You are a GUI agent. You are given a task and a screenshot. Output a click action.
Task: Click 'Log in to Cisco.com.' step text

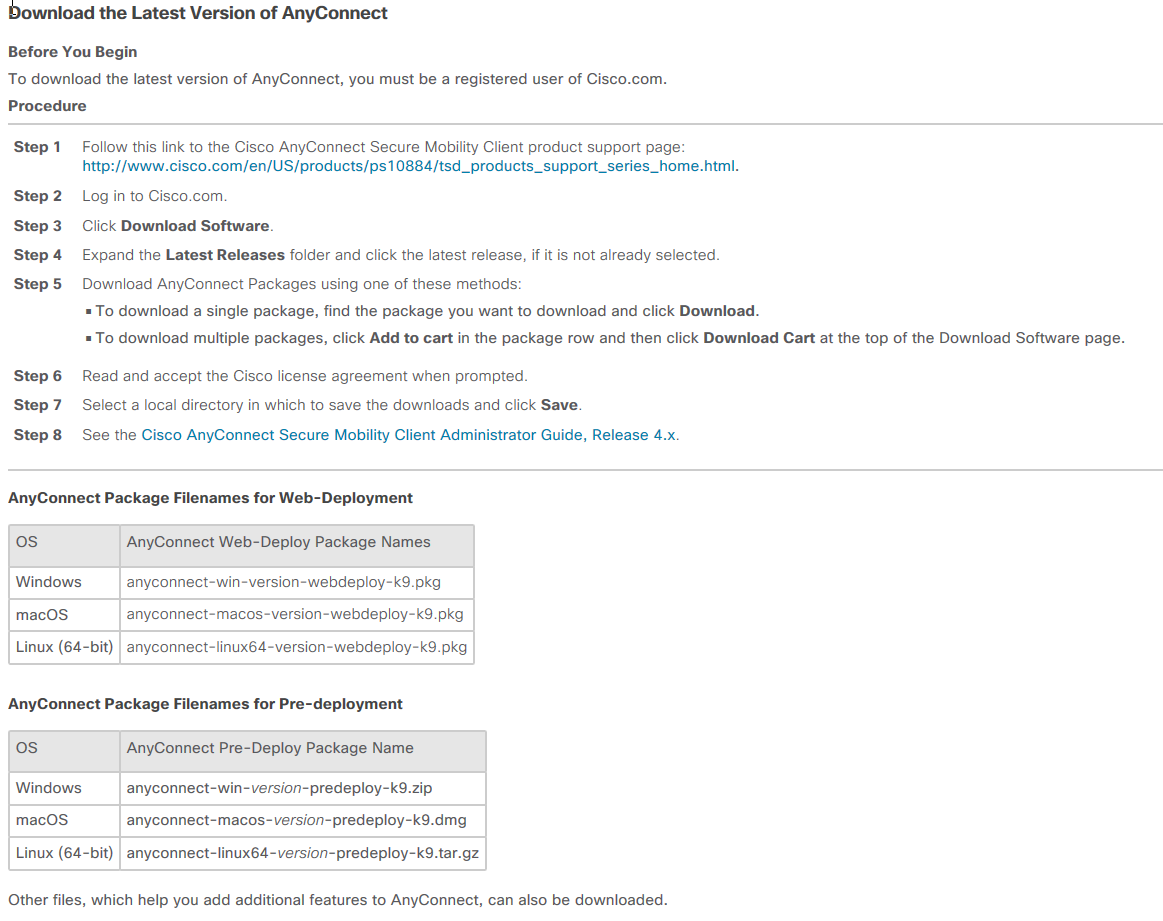pyautogui.click(x=154, y=196)
